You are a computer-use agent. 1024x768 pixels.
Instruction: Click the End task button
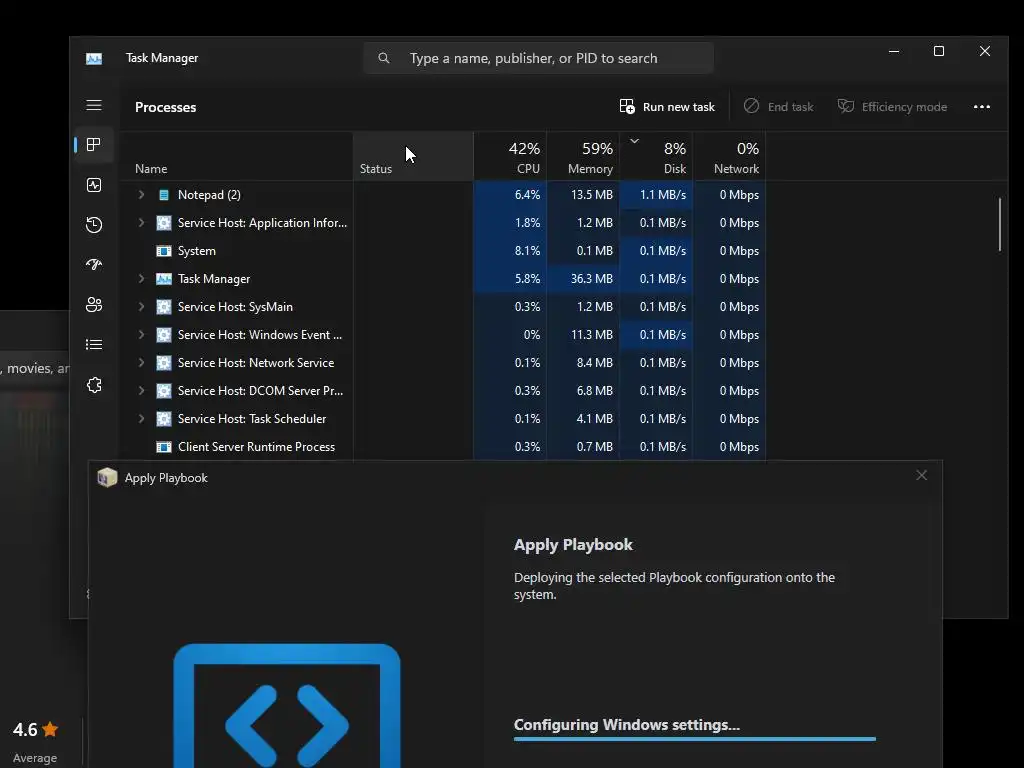pos(778,106)
